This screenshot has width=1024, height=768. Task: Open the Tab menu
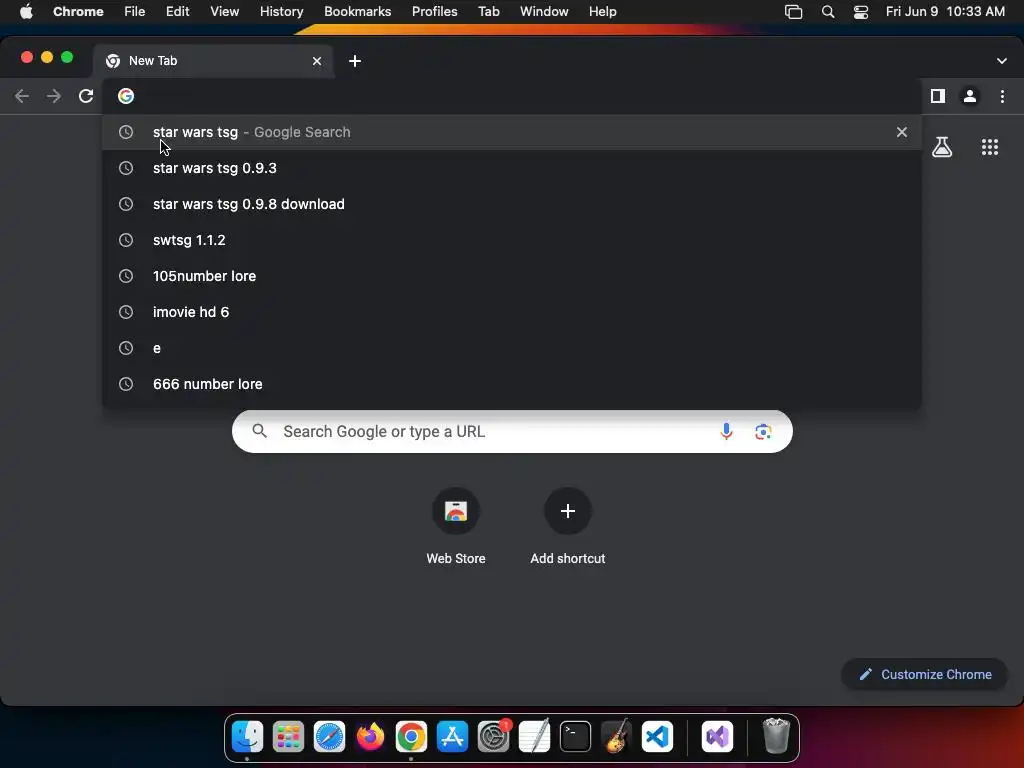[488, 12]
